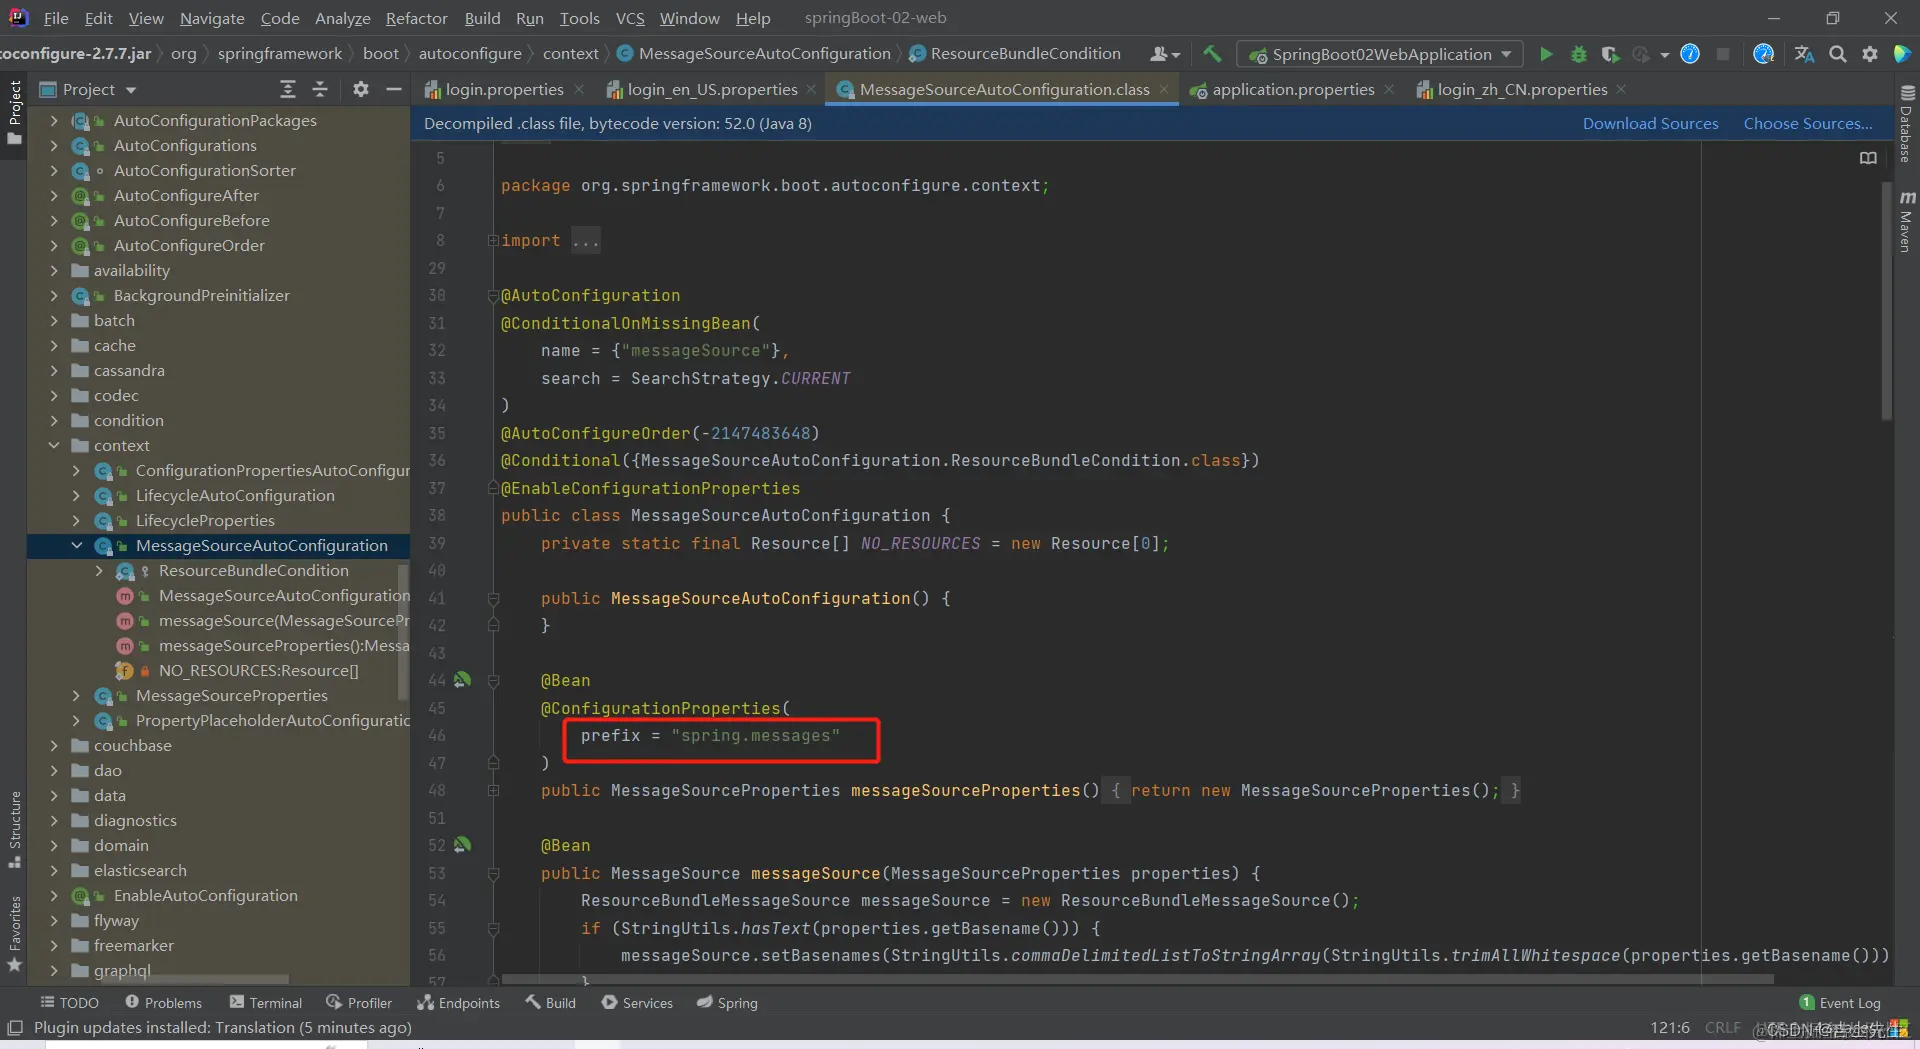Click the bean gutter icon on line 52

(x=462, y=845)
